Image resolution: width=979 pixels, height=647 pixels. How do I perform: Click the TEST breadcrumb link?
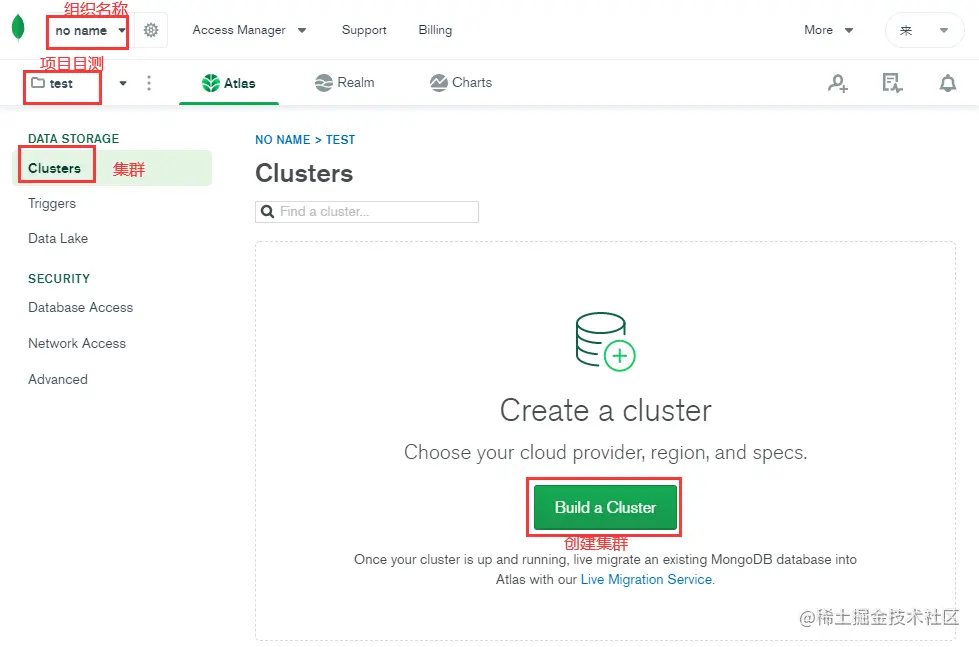click(x=340, y=140)
